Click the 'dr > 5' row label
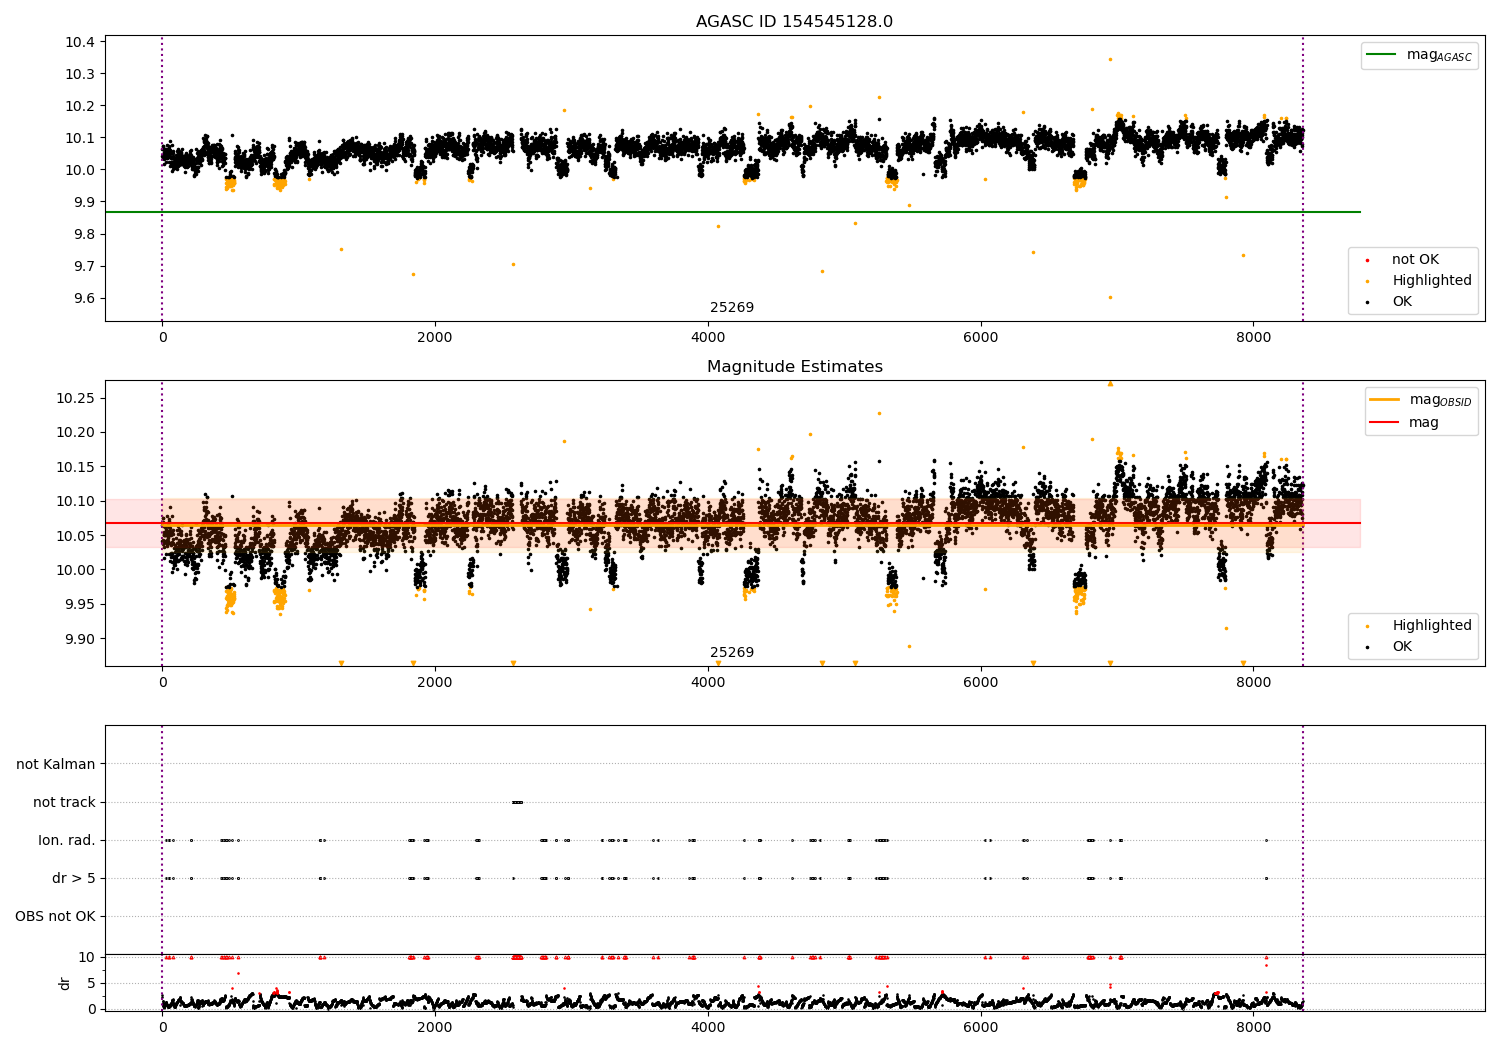This screenshot has width=1500, height=1050. (74, 879)
